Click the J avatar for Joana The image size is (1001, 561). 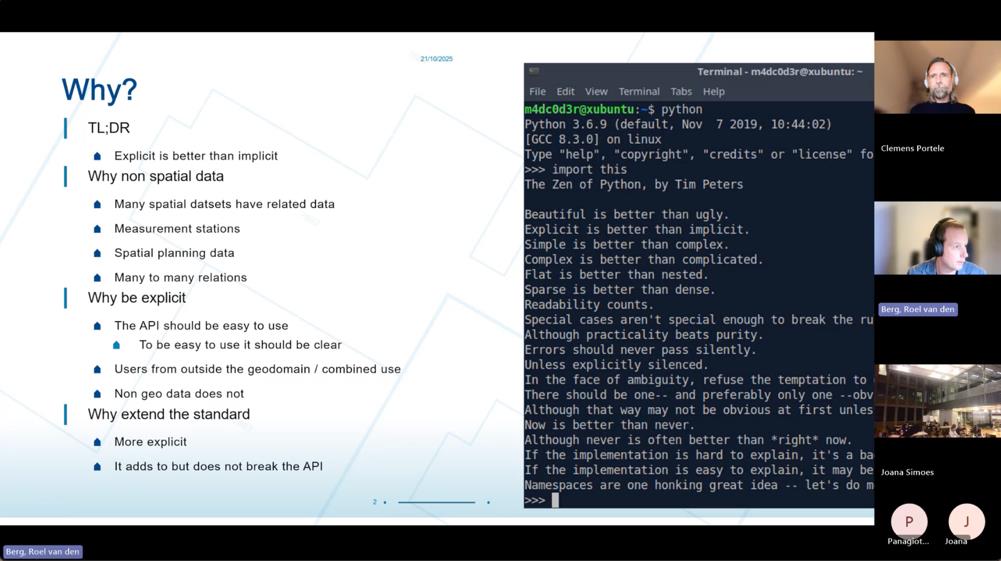point(966,521)
